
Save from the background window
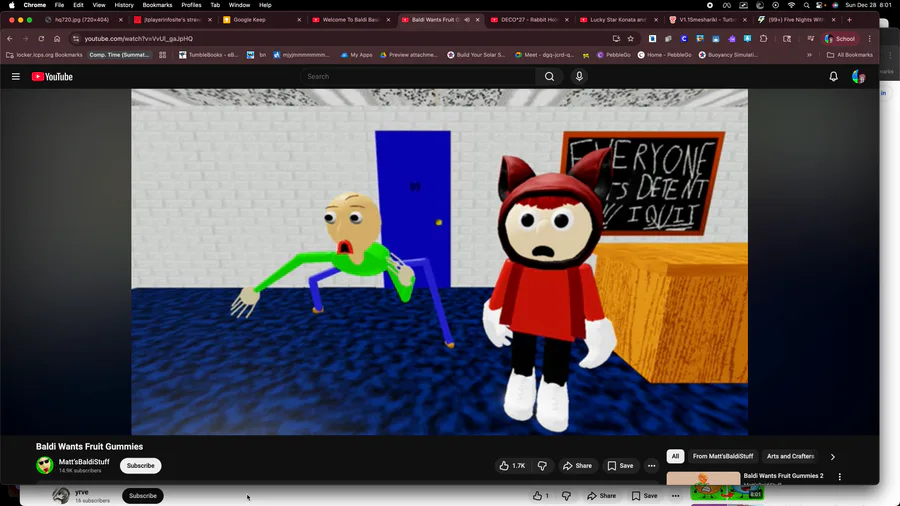point(645,496)
